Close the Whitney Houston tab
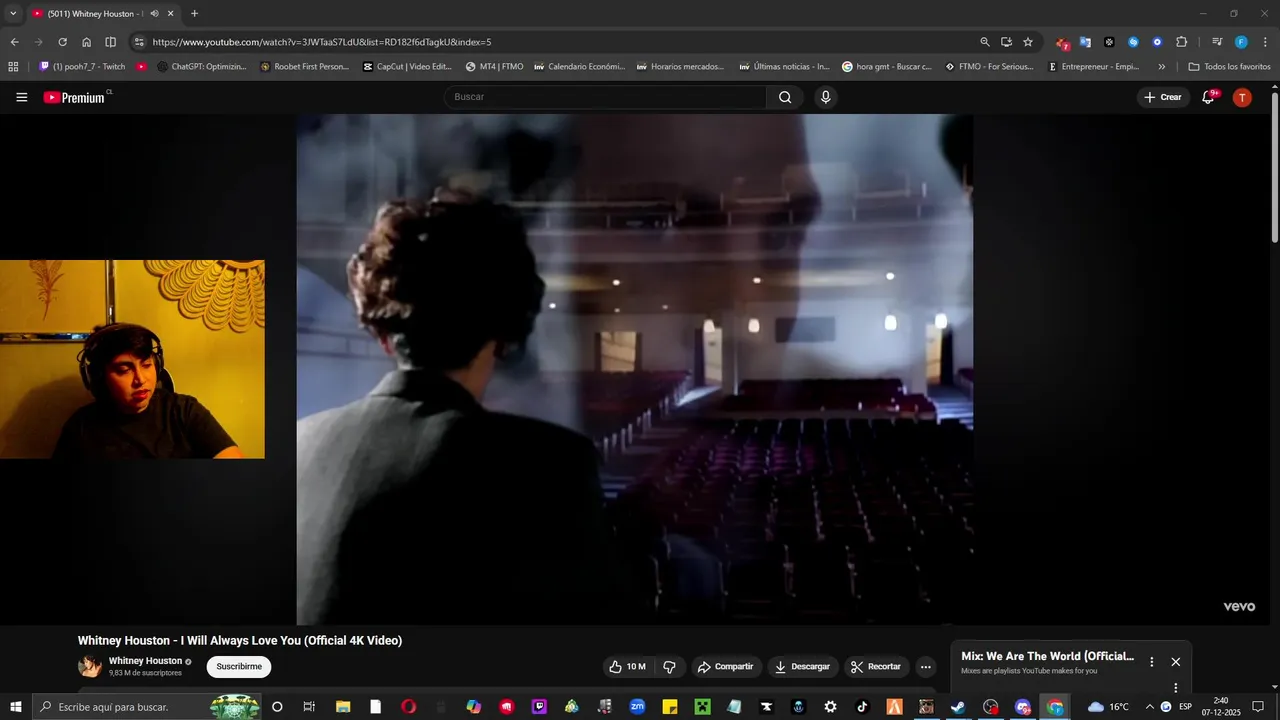Image resolution: width=1280 pixels, height=720 pixels. (x=171, y=14)
